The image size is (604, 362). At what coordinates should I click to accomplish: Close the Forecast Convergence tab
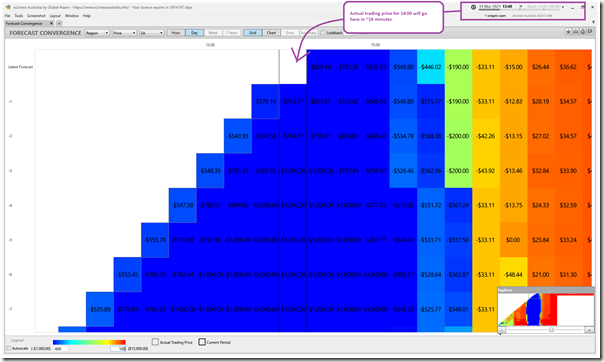click(52, 23)
